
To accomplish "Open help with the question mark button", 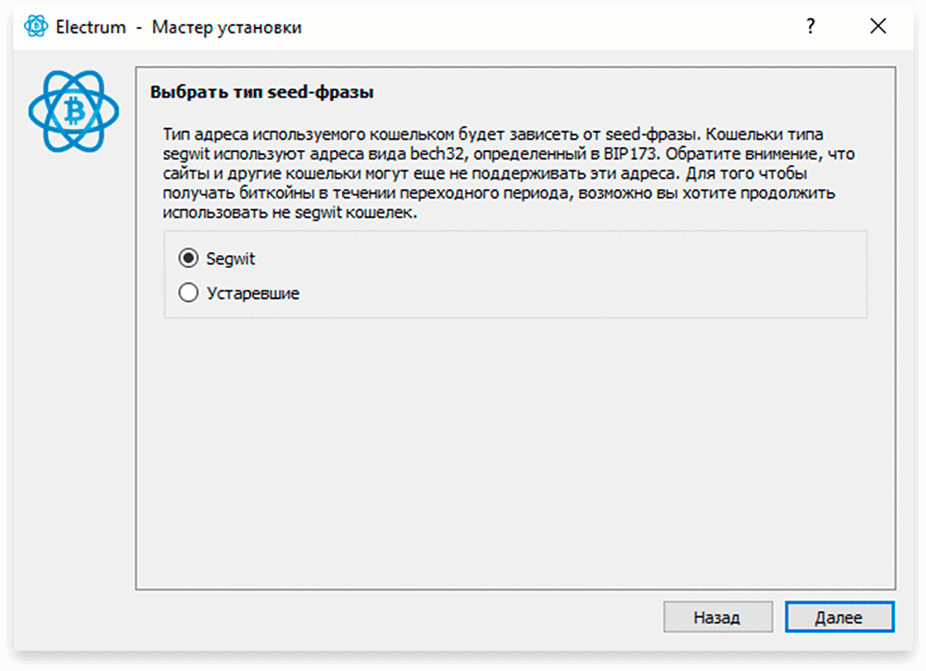I will point(811,26).
